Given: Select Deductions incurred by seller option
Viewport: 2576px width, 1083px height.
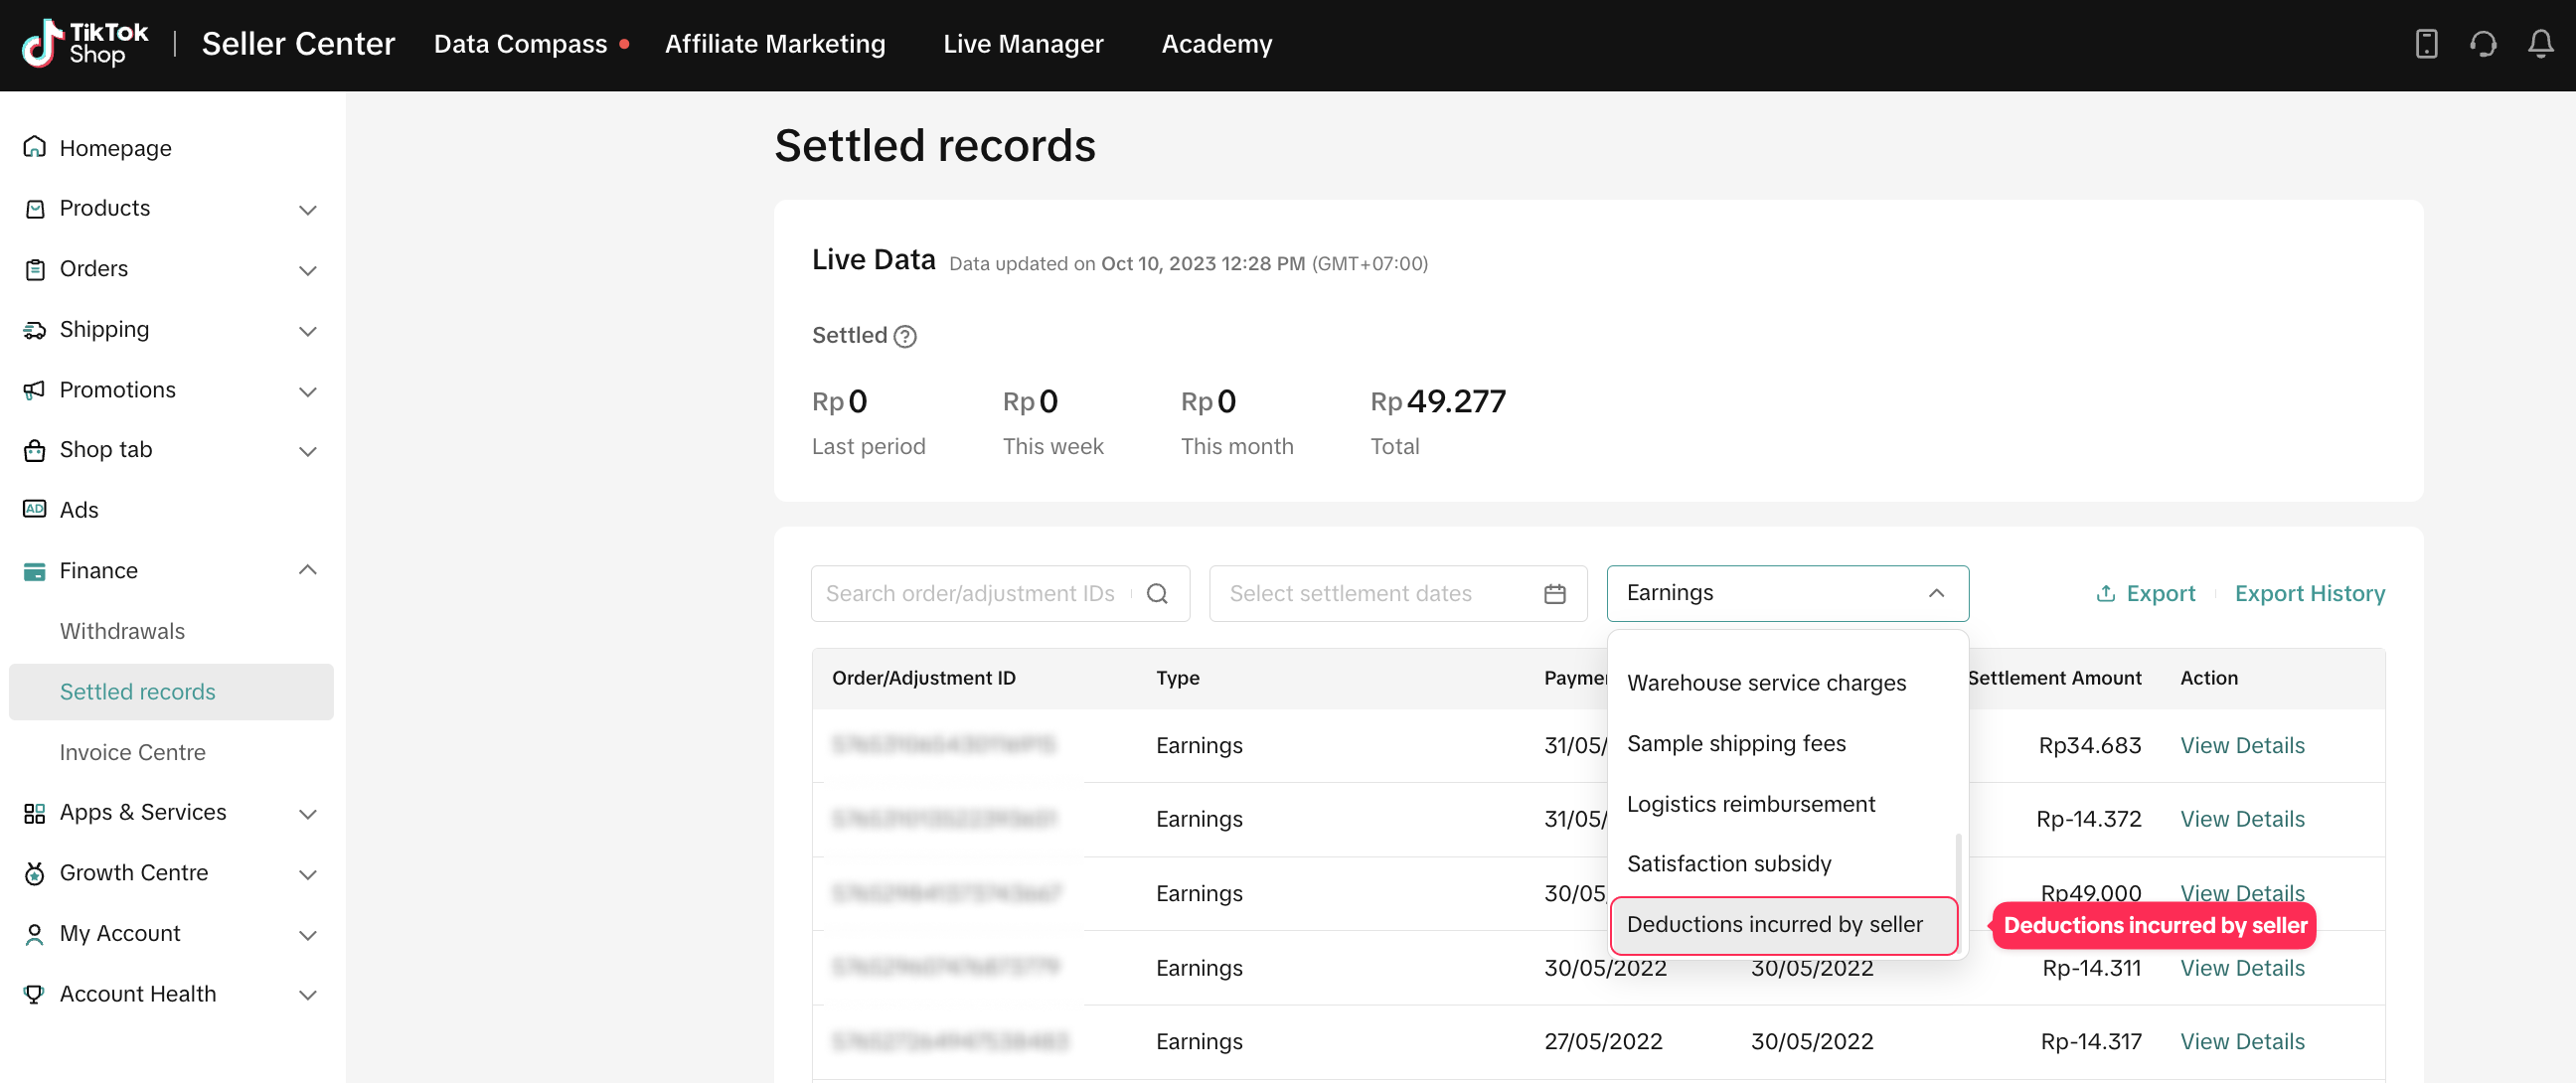Looking at the screenshot, I should point(1774,924).
